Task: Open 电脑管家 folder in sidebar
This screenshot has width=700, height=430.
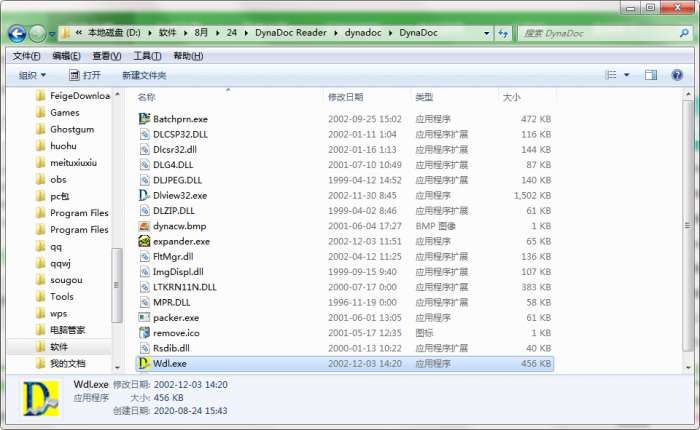Action: (60, 330)
